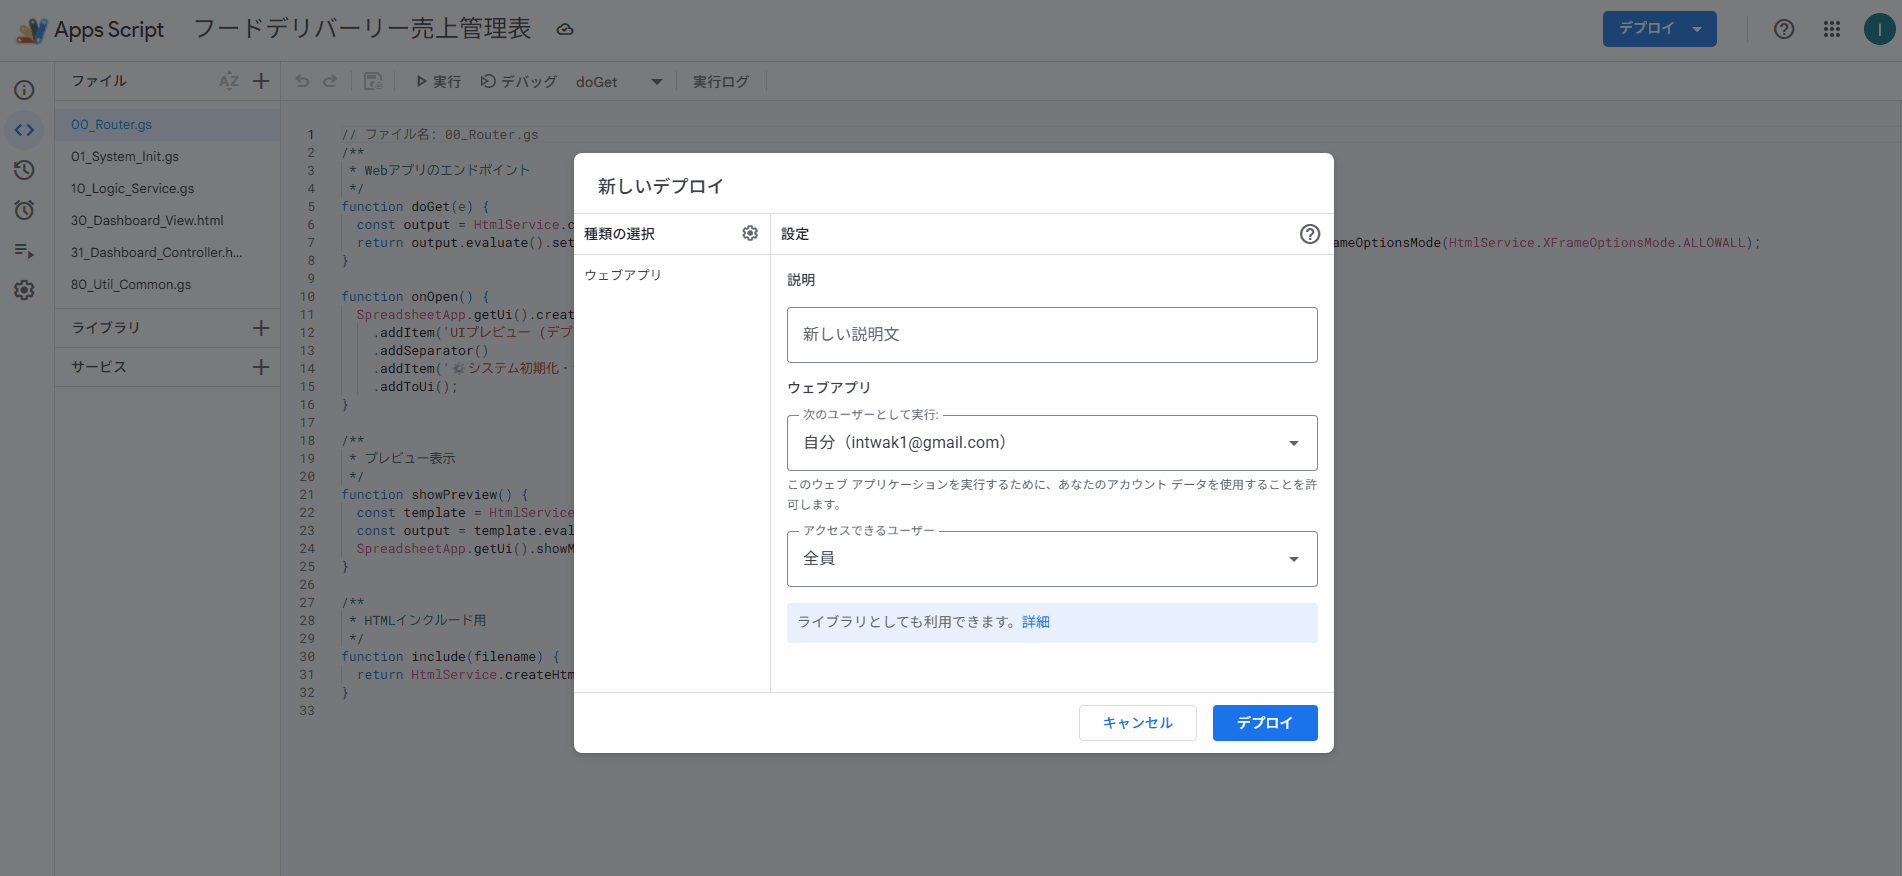Open the doGet function selector dropdown
The height and width of the screenshot is (876, 1902).
[x=619, y=82]
